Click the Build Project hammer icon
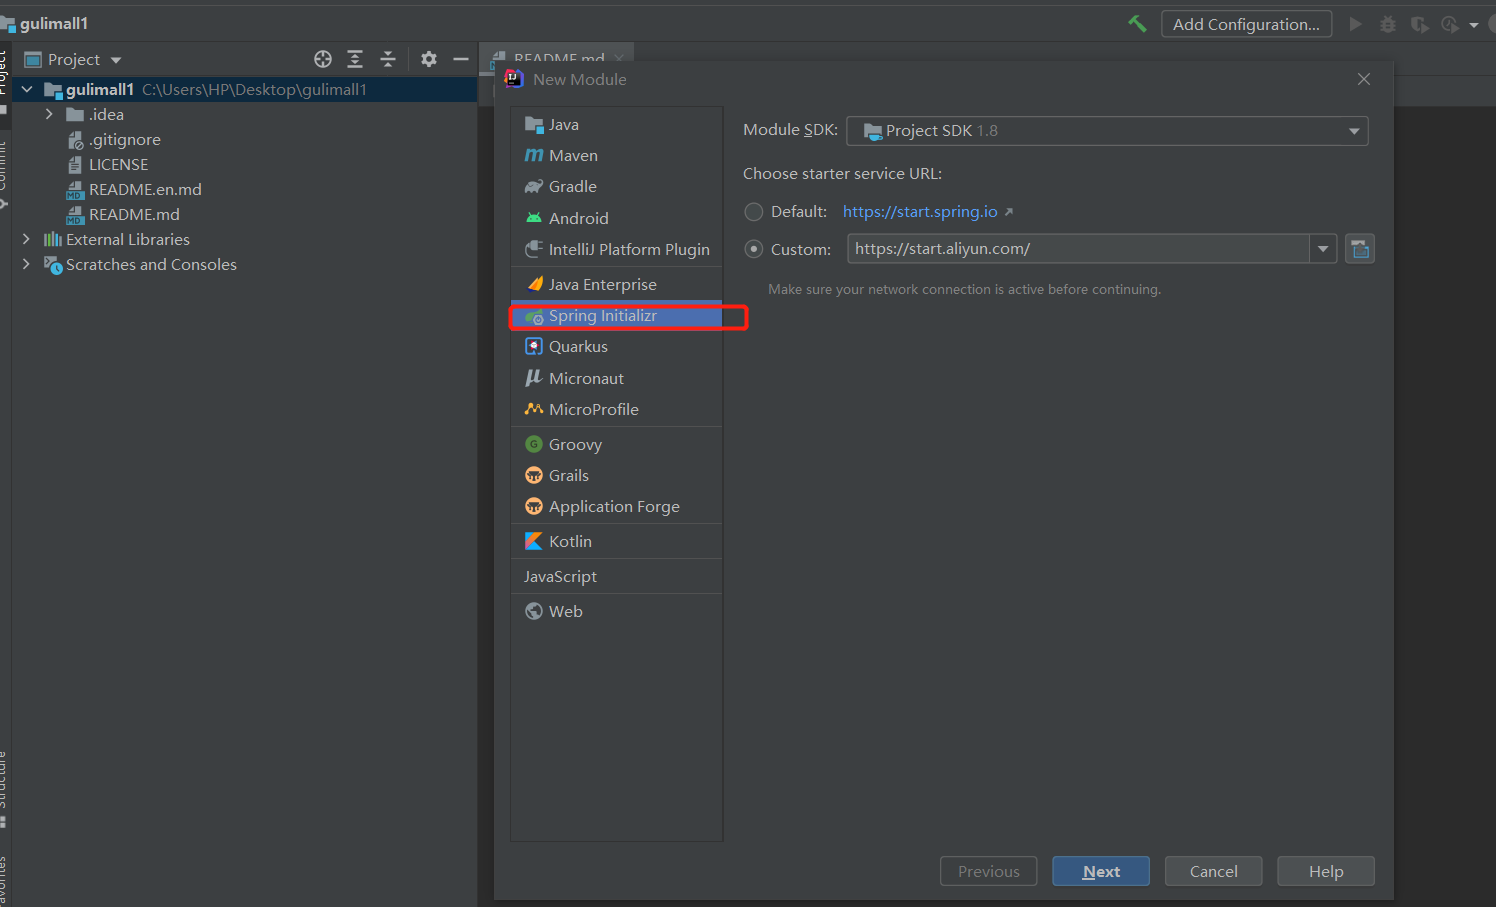 click(1137, 23)
